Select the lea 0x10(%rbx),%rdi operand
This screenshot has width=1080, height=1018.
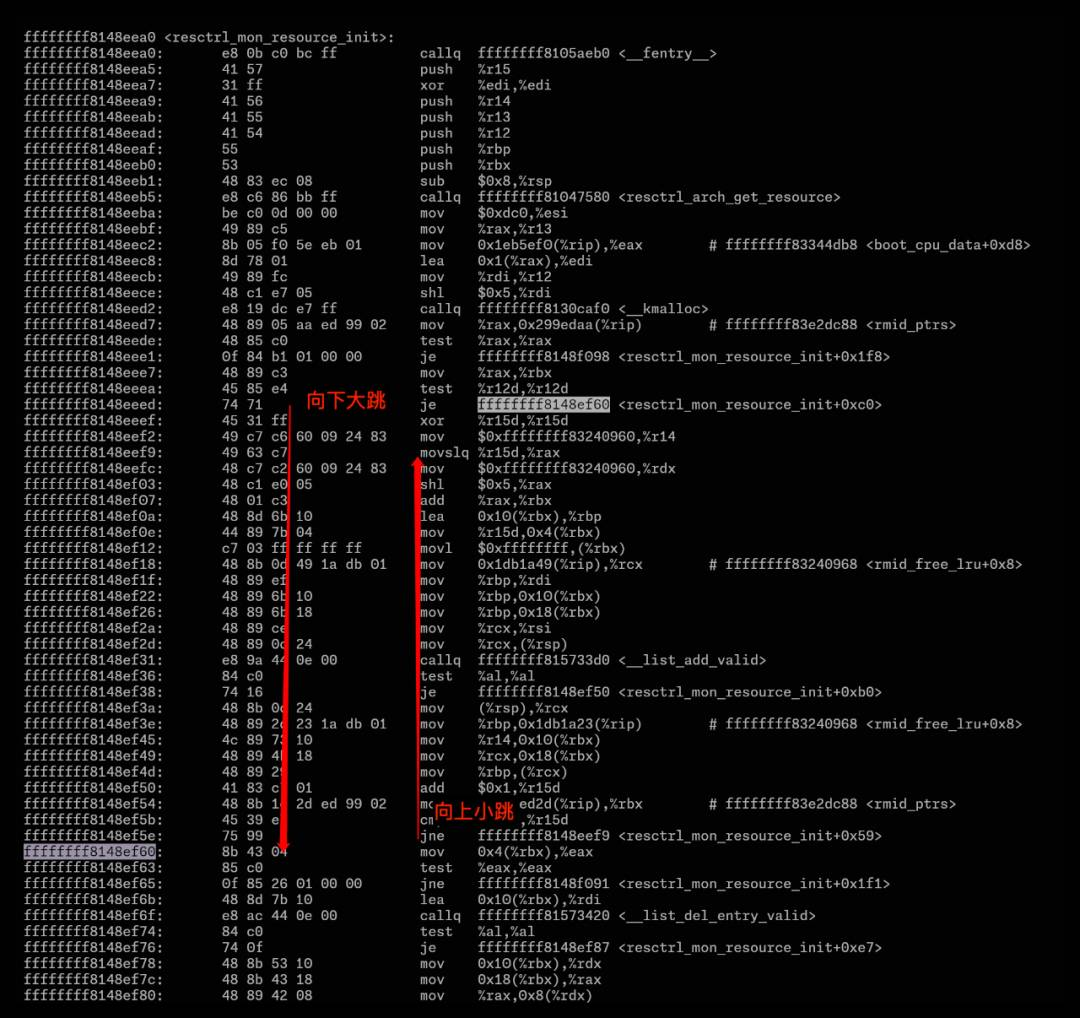[539, 900]
